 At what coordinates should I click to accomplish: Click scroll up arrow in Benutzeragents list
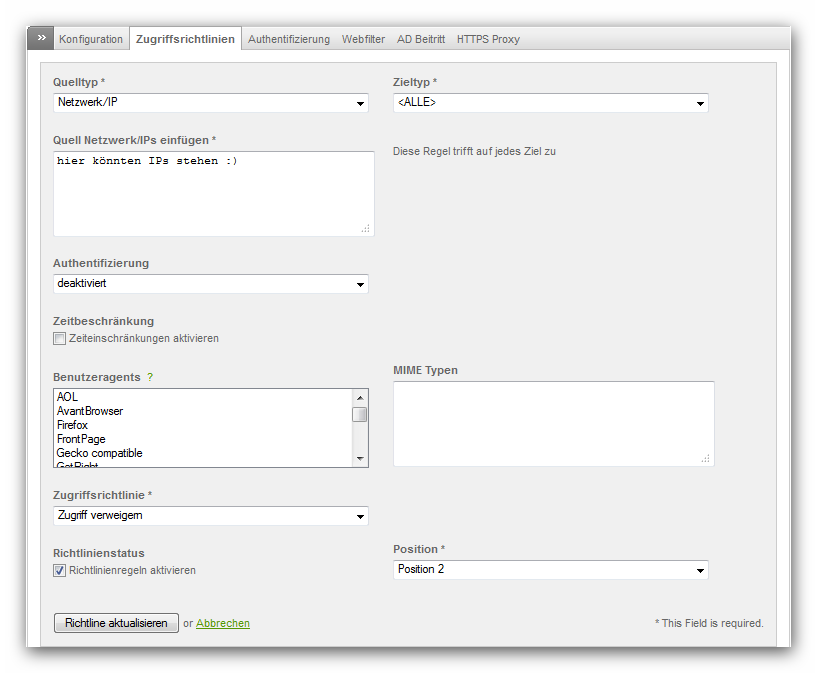[360, 396]
